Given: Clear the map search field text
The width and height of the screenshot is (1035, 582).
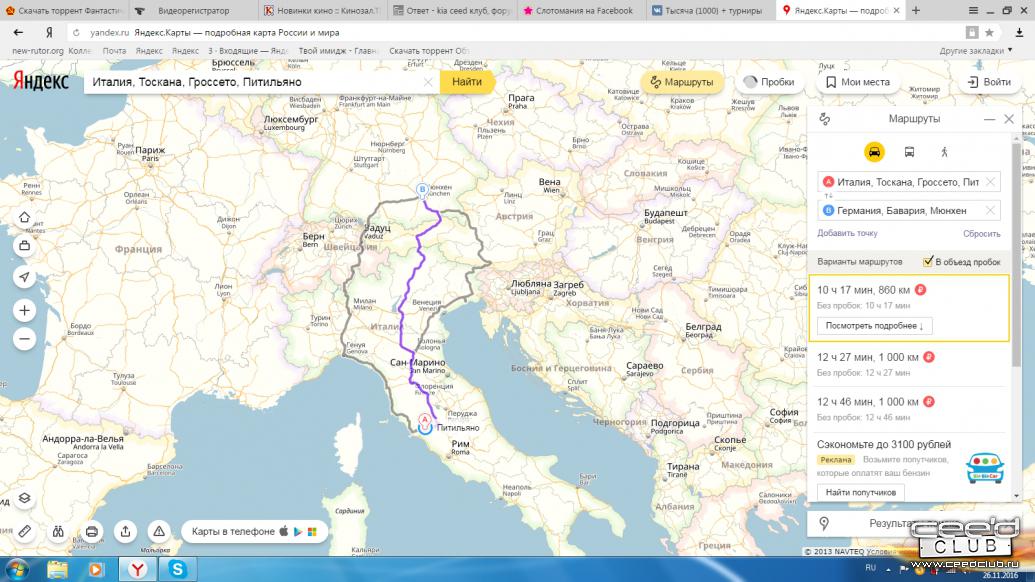Looking at the screenshot, I should [428, 82].
